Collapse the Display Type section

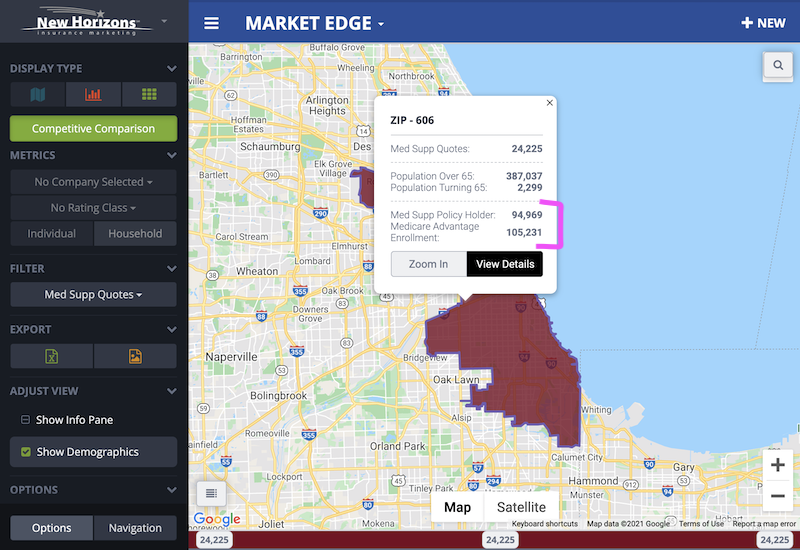tap(171, 68)
